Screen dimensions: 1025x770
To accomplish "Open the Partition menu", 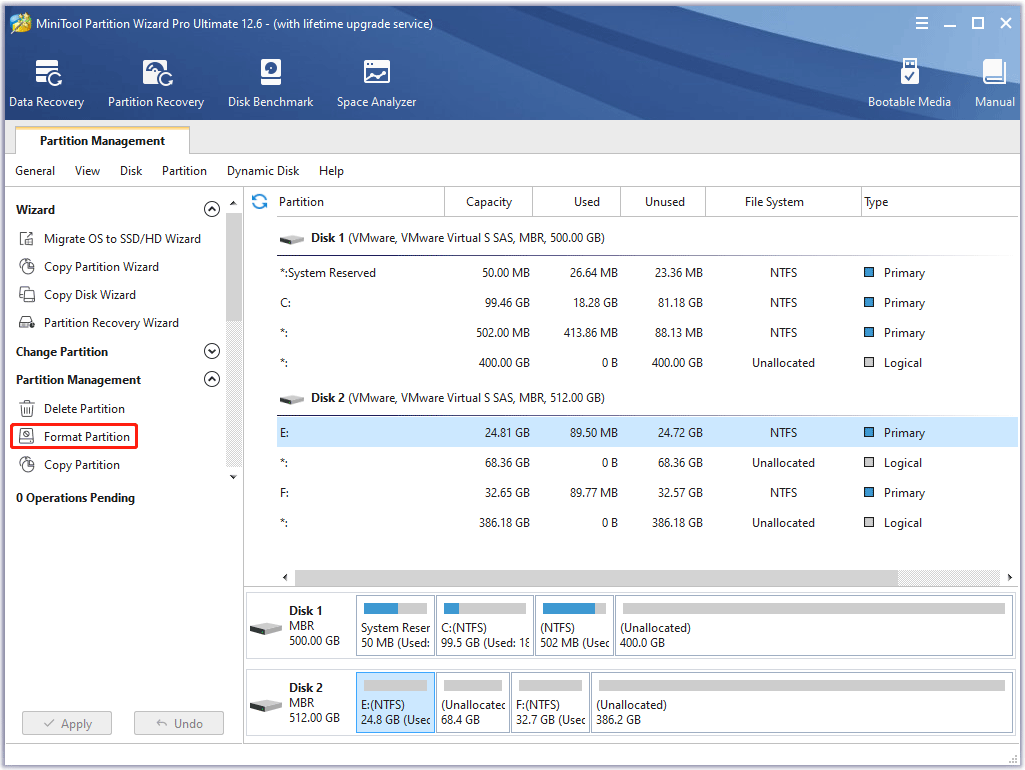I will [184, 171].
